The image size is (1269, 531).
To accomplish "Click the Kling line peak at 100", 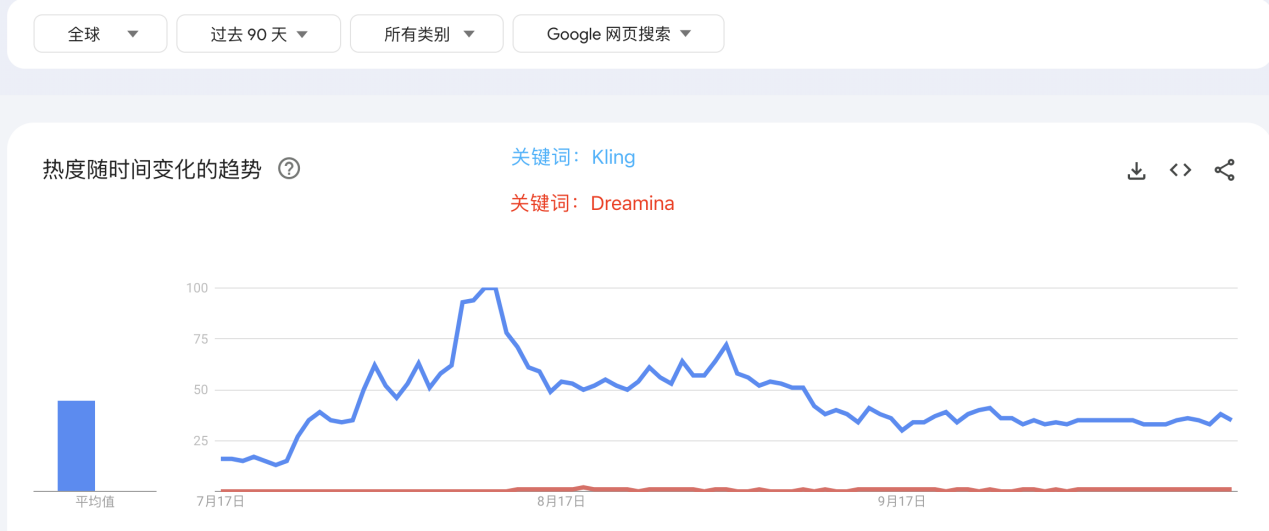I will [x=490, y=288].
